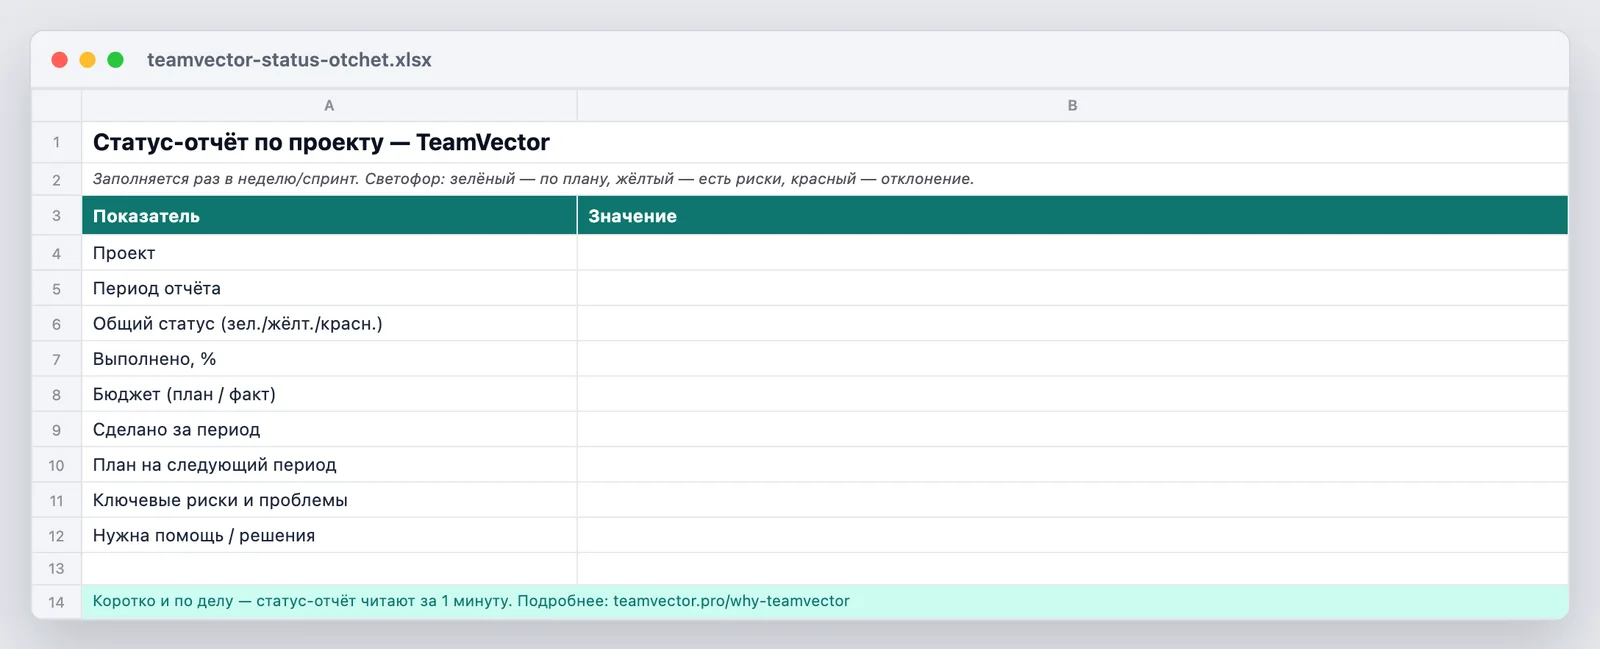Select row 13 header
Image resolution: width=1600 pixels, height=649 pixels.
point(56,568)
